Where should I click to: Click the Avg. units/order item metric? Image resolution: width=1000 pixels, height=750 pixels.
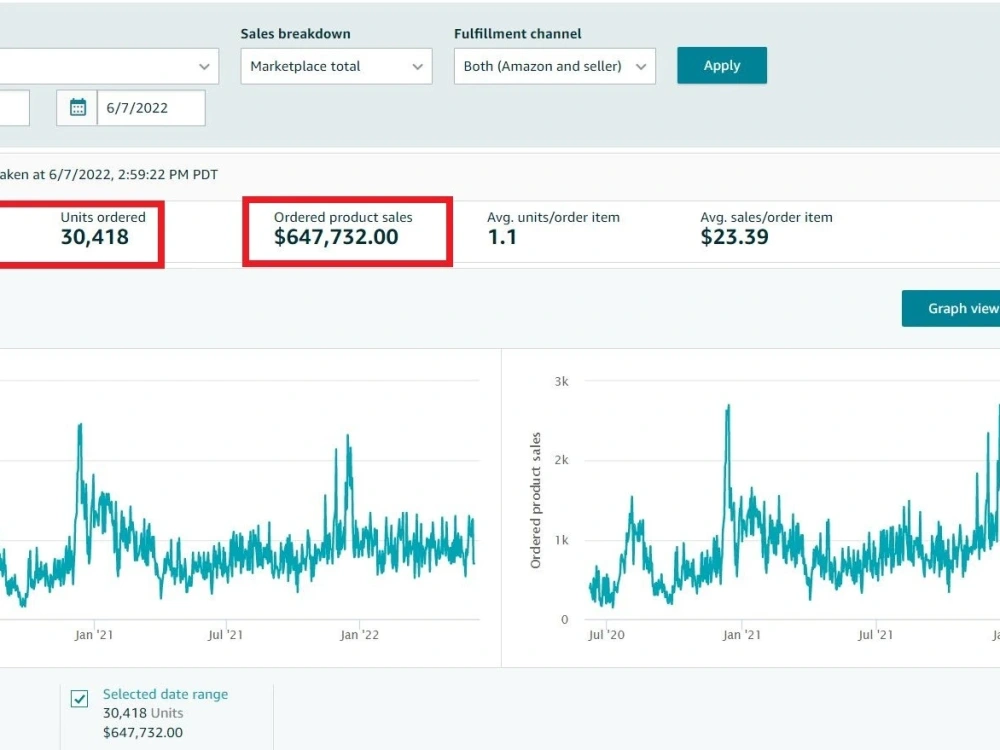pyautogui.click(x=553, y=228)
